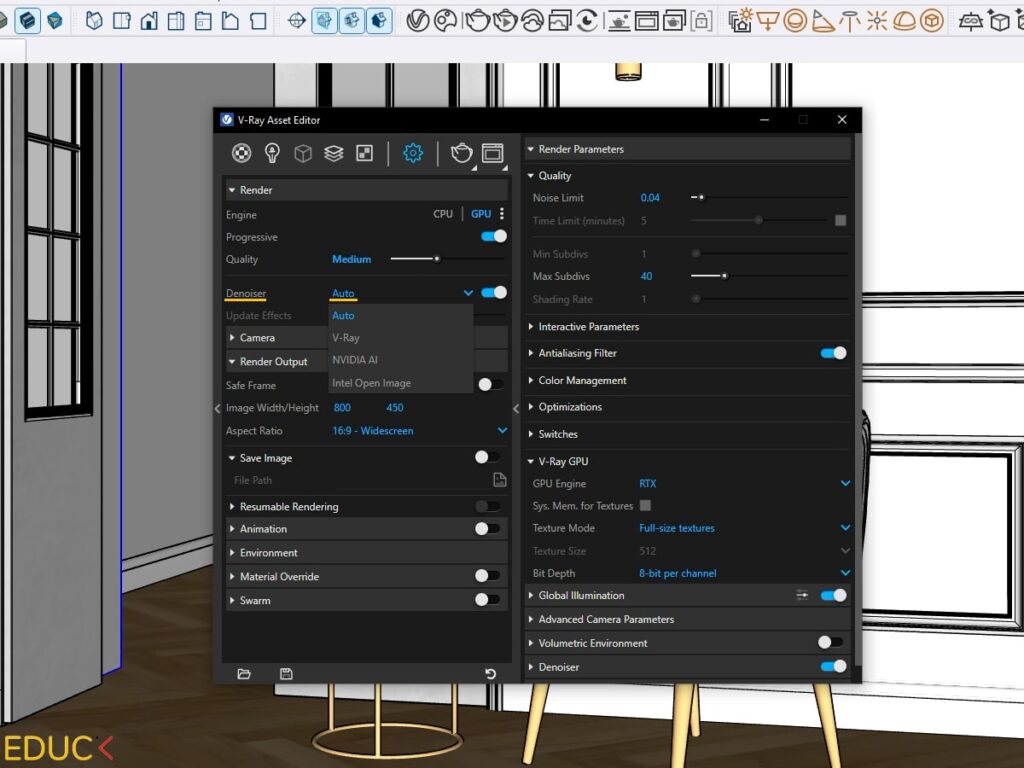The image size is (1024, 768).
Task: Open the Materials tab icon
Action: pyautogui.click(x=241, y=153)
